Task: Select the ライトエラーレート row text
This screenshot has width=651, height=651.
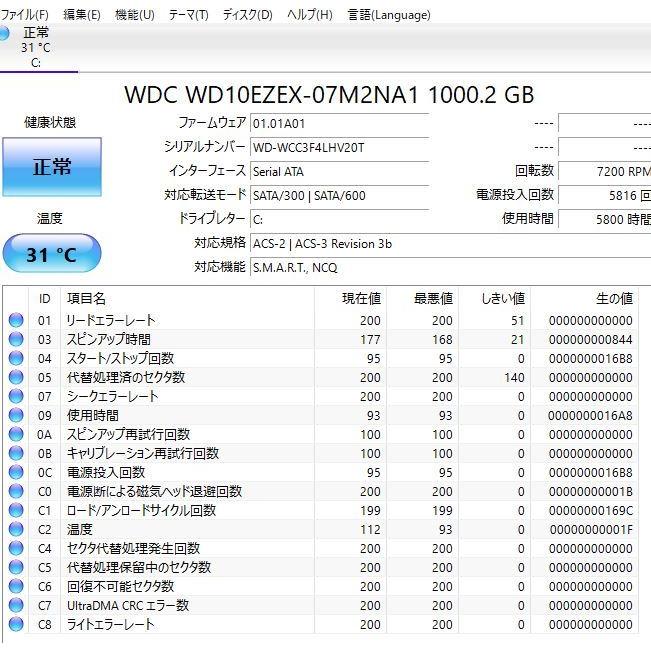Action: tap(110, 624)
